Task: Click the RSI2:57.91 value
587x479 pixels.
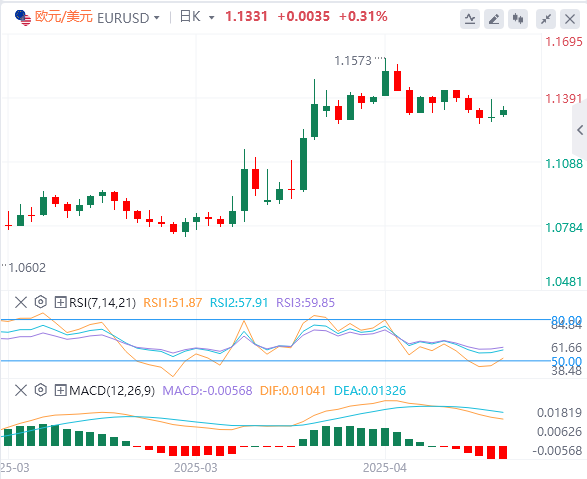Action: coord(239,302)
